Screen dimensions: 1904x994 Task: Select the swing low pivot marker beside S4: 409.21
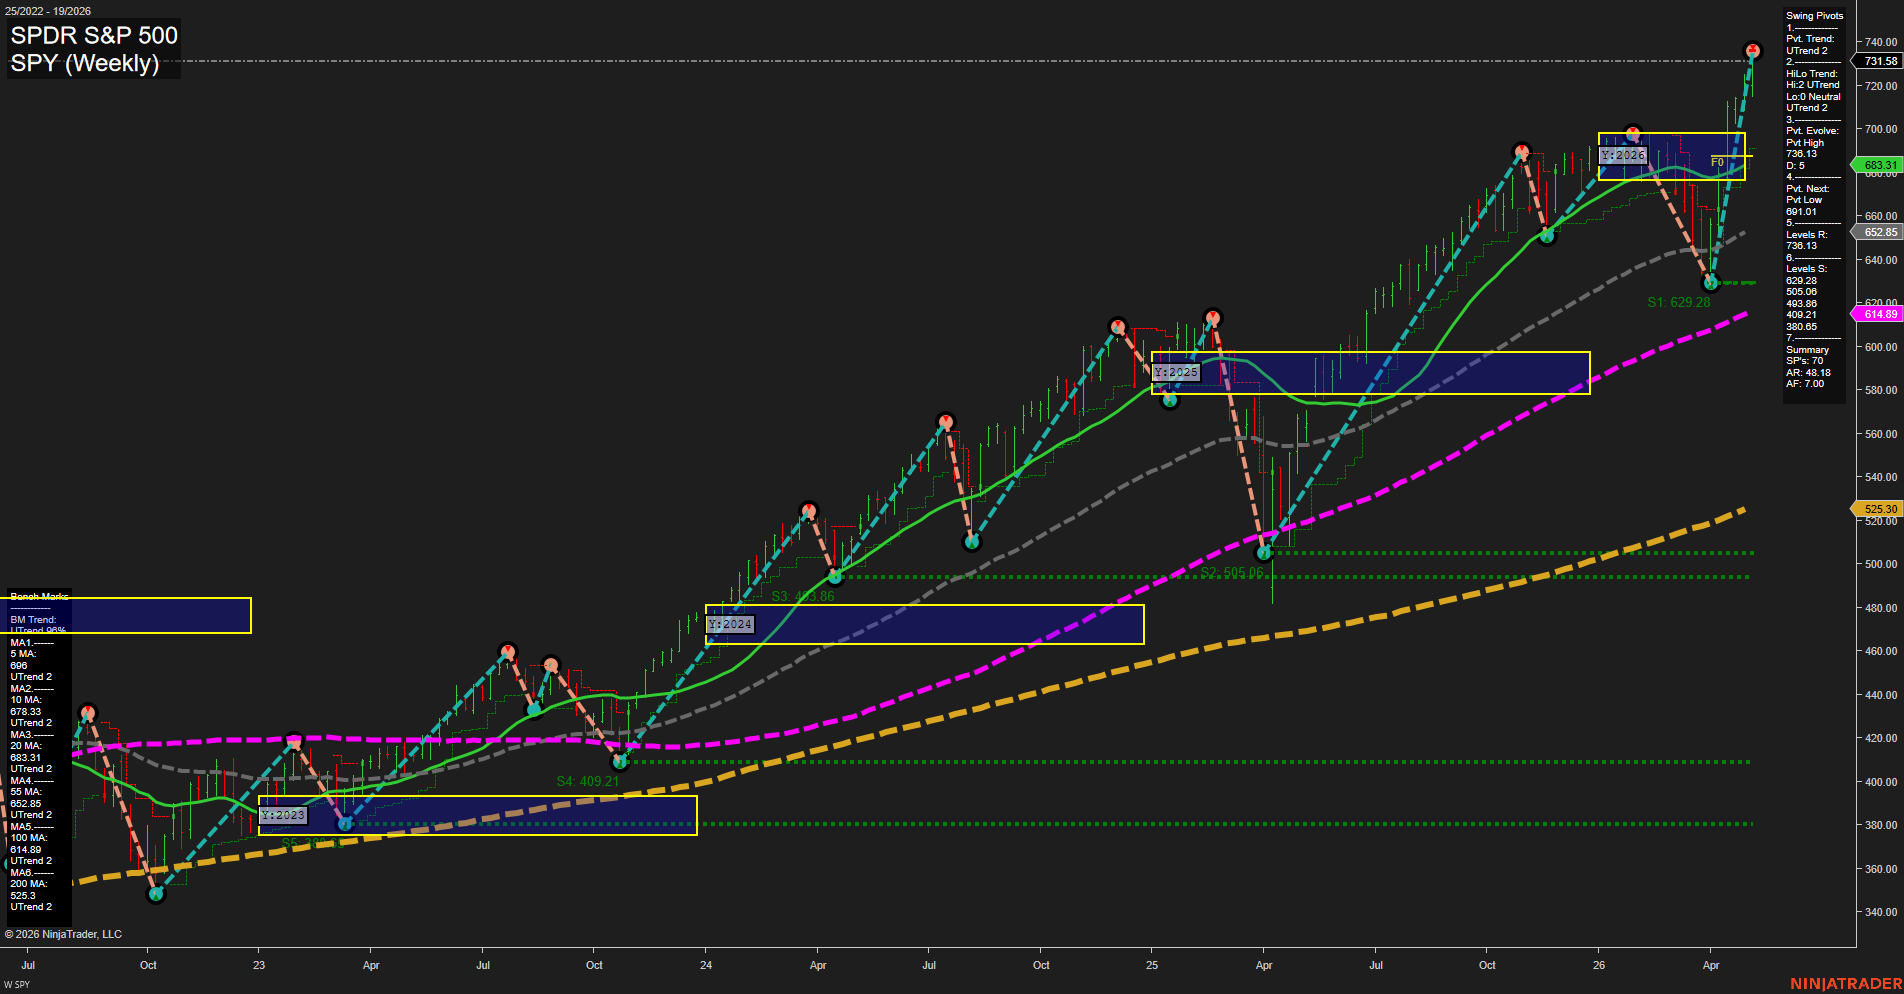620,762
